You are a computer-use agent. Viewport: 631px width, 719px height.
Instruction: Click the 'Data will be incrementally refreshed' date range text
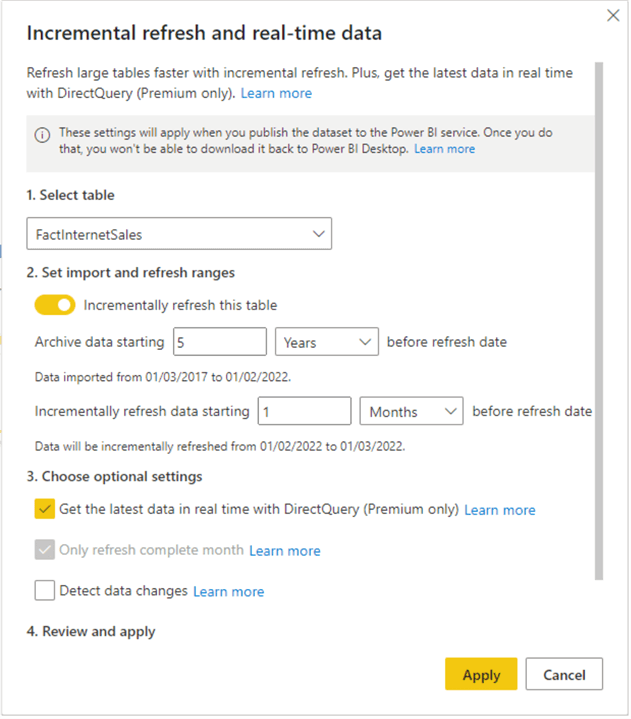click(x=220, y=446)
